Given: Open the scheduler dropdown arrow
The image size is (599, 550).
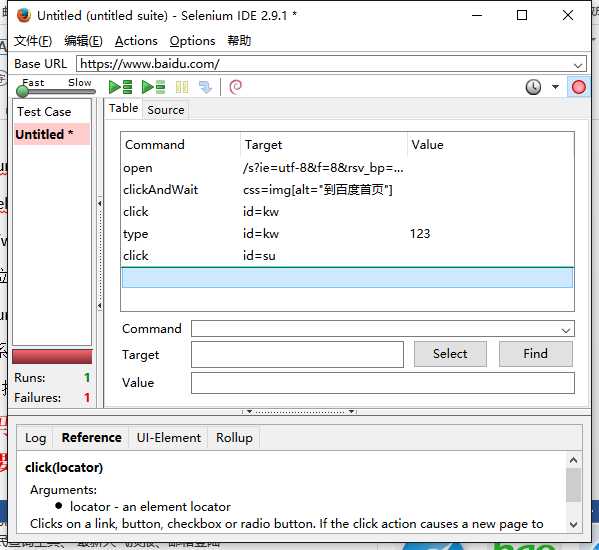Looking at the screenshot, I should [x=555, y=87].
